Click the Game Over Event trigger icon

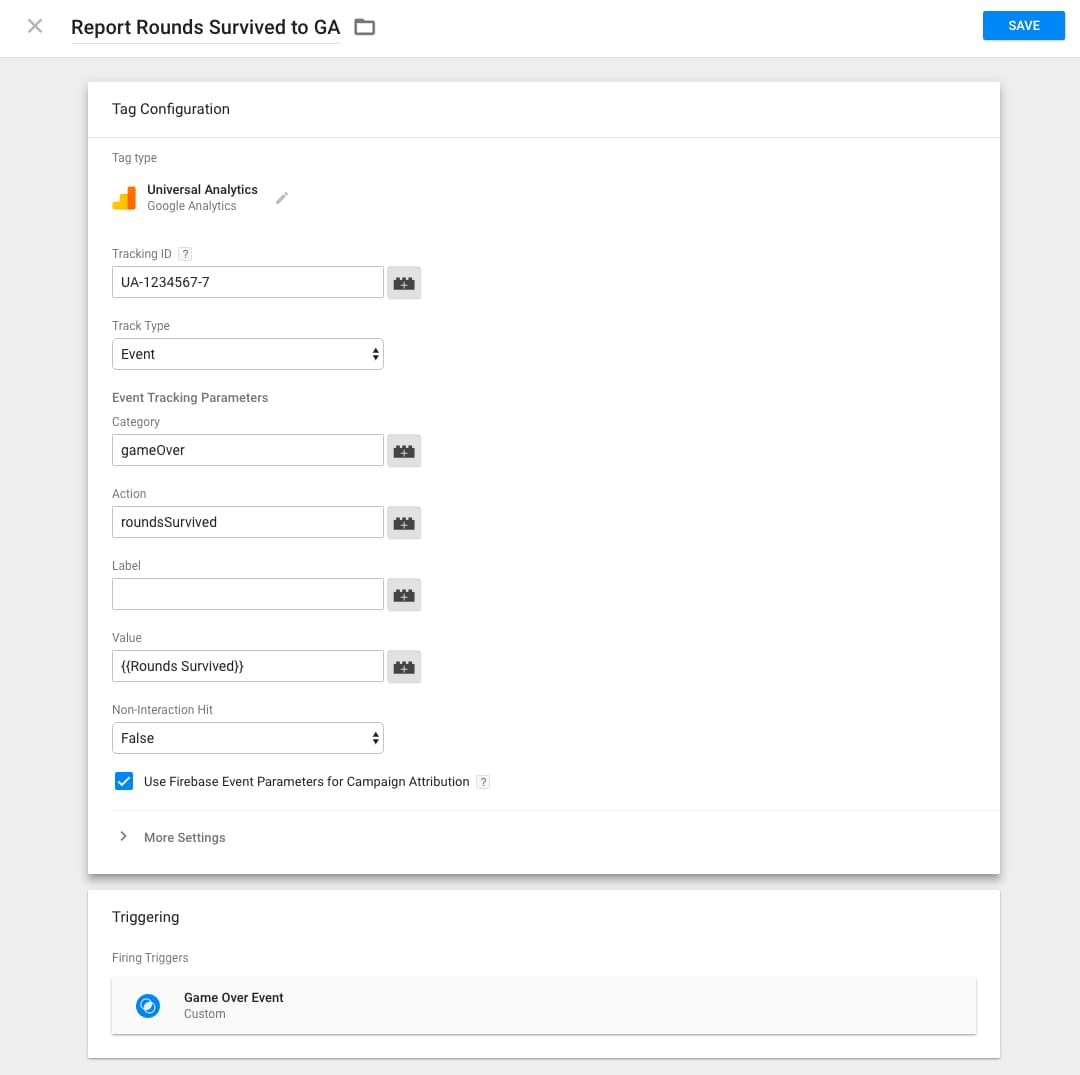[148, 1005]
